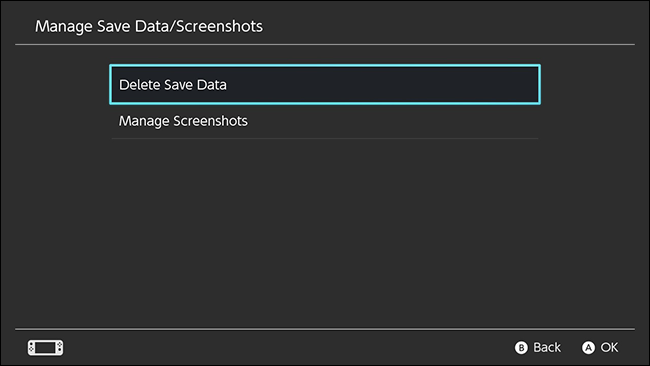The image size is (650, 366).
Task: Click the word 'Screenshots' in the header
Action: click(x=220, y=26)
